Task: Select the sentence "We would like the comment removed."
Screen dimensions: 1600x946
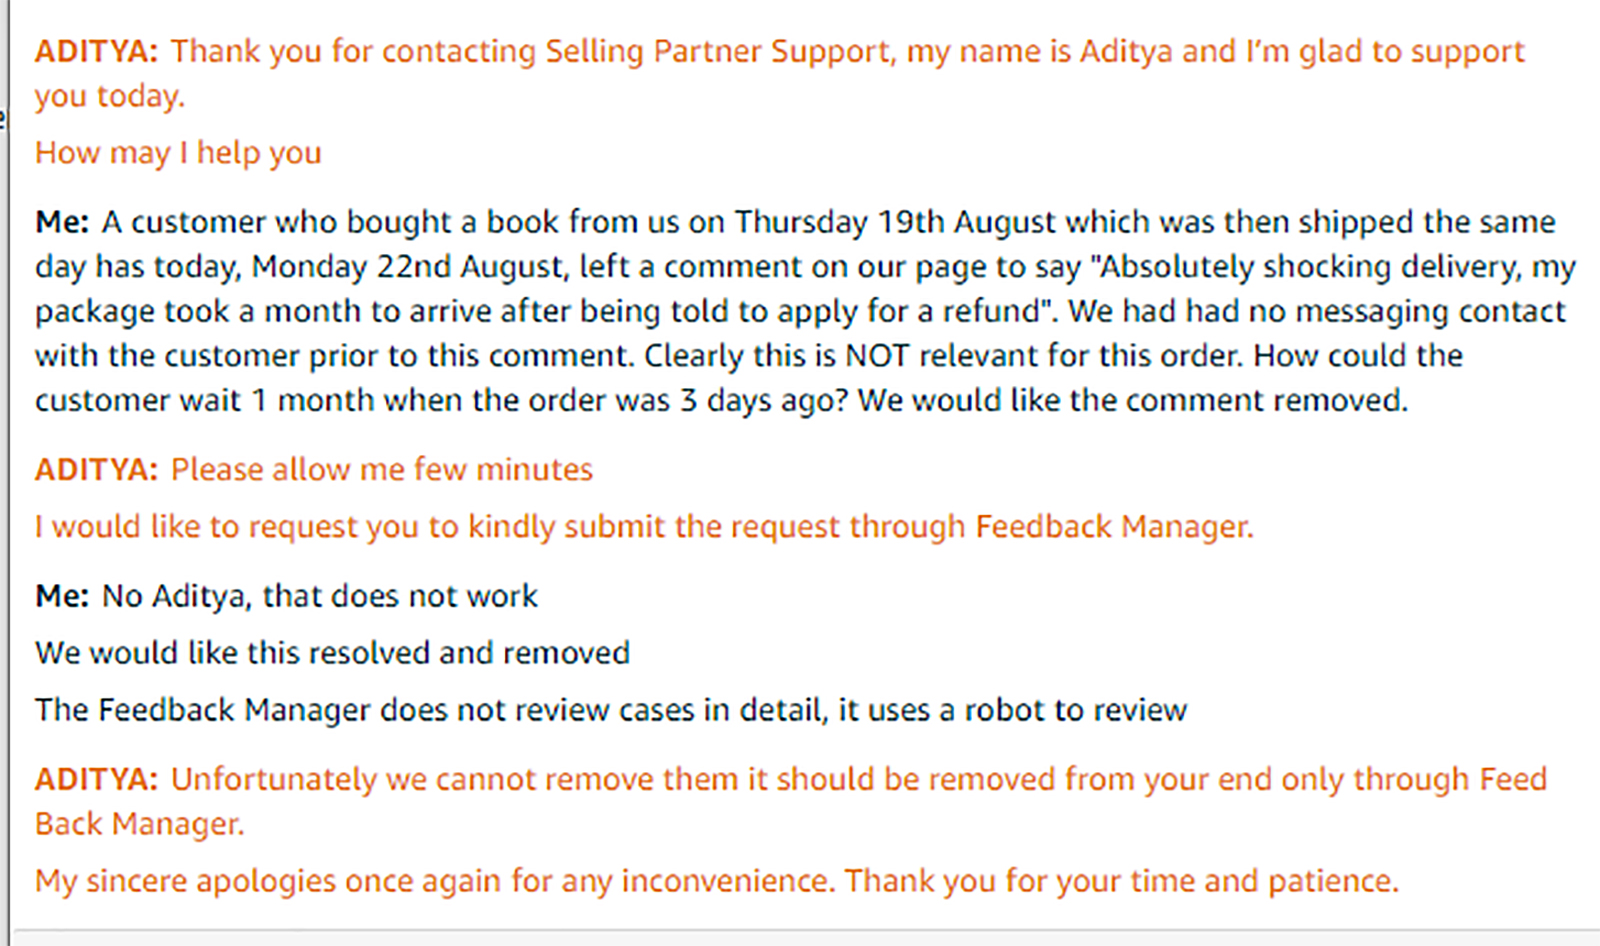Action: coord(1132,401)
